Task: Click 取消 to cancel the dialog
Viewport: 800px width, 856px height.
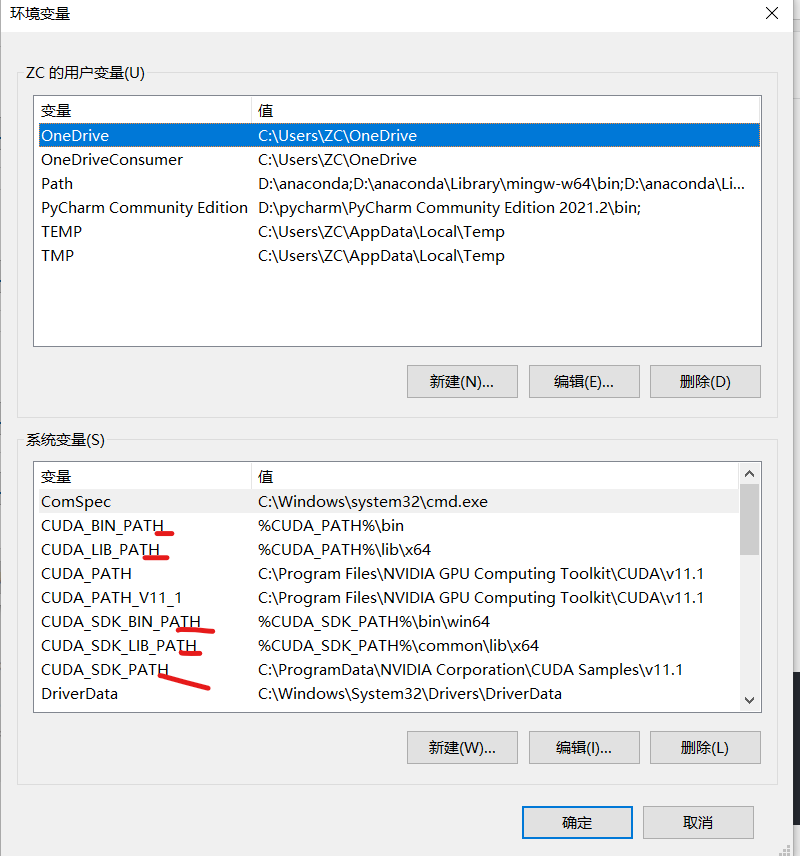Action: coord(698,822)
